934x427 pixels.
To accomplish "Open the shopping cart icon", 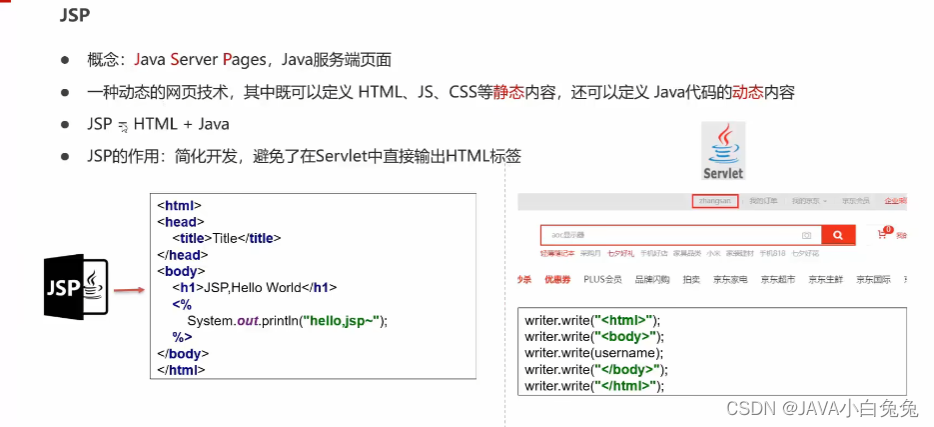I will click(885, 233).
